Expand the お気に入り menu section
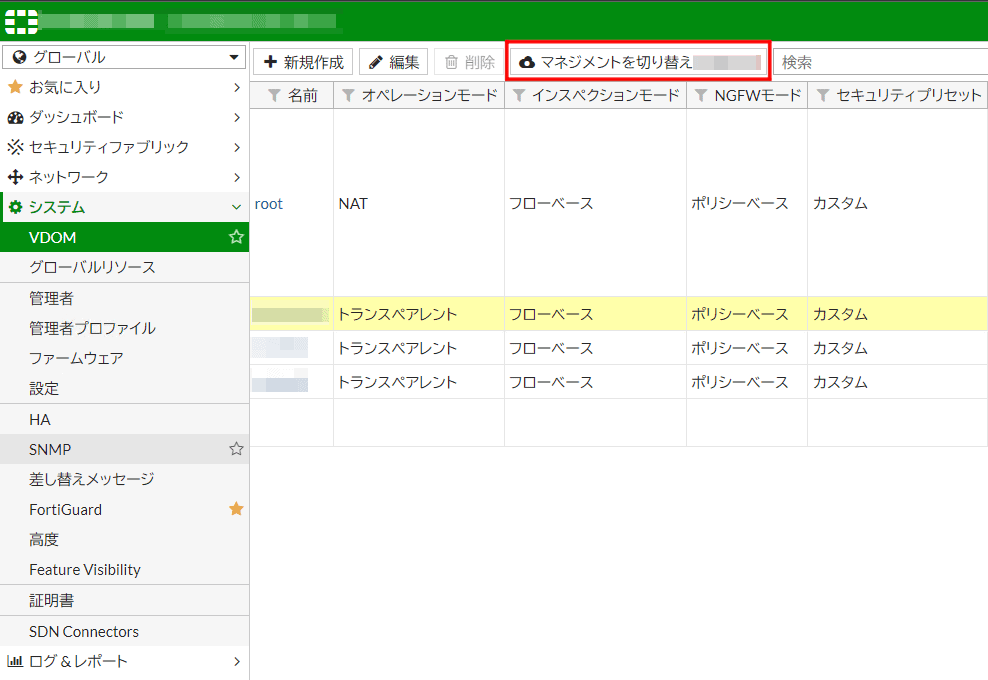 124,87
